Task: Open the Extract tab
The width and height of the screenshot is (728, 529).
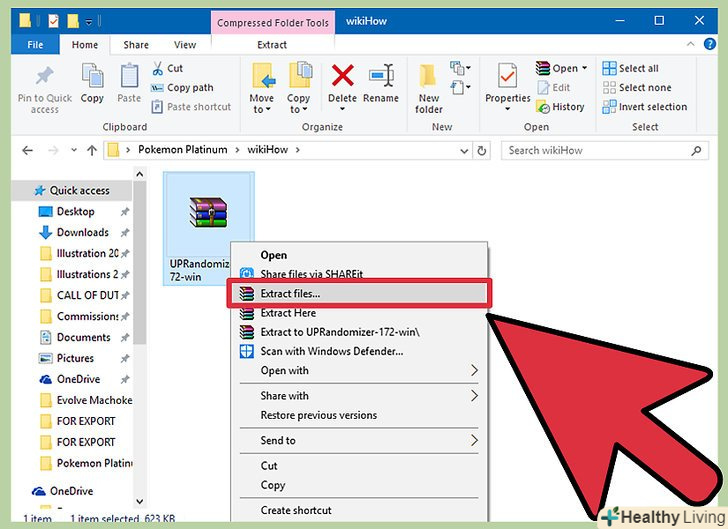Action: point(272,45)
